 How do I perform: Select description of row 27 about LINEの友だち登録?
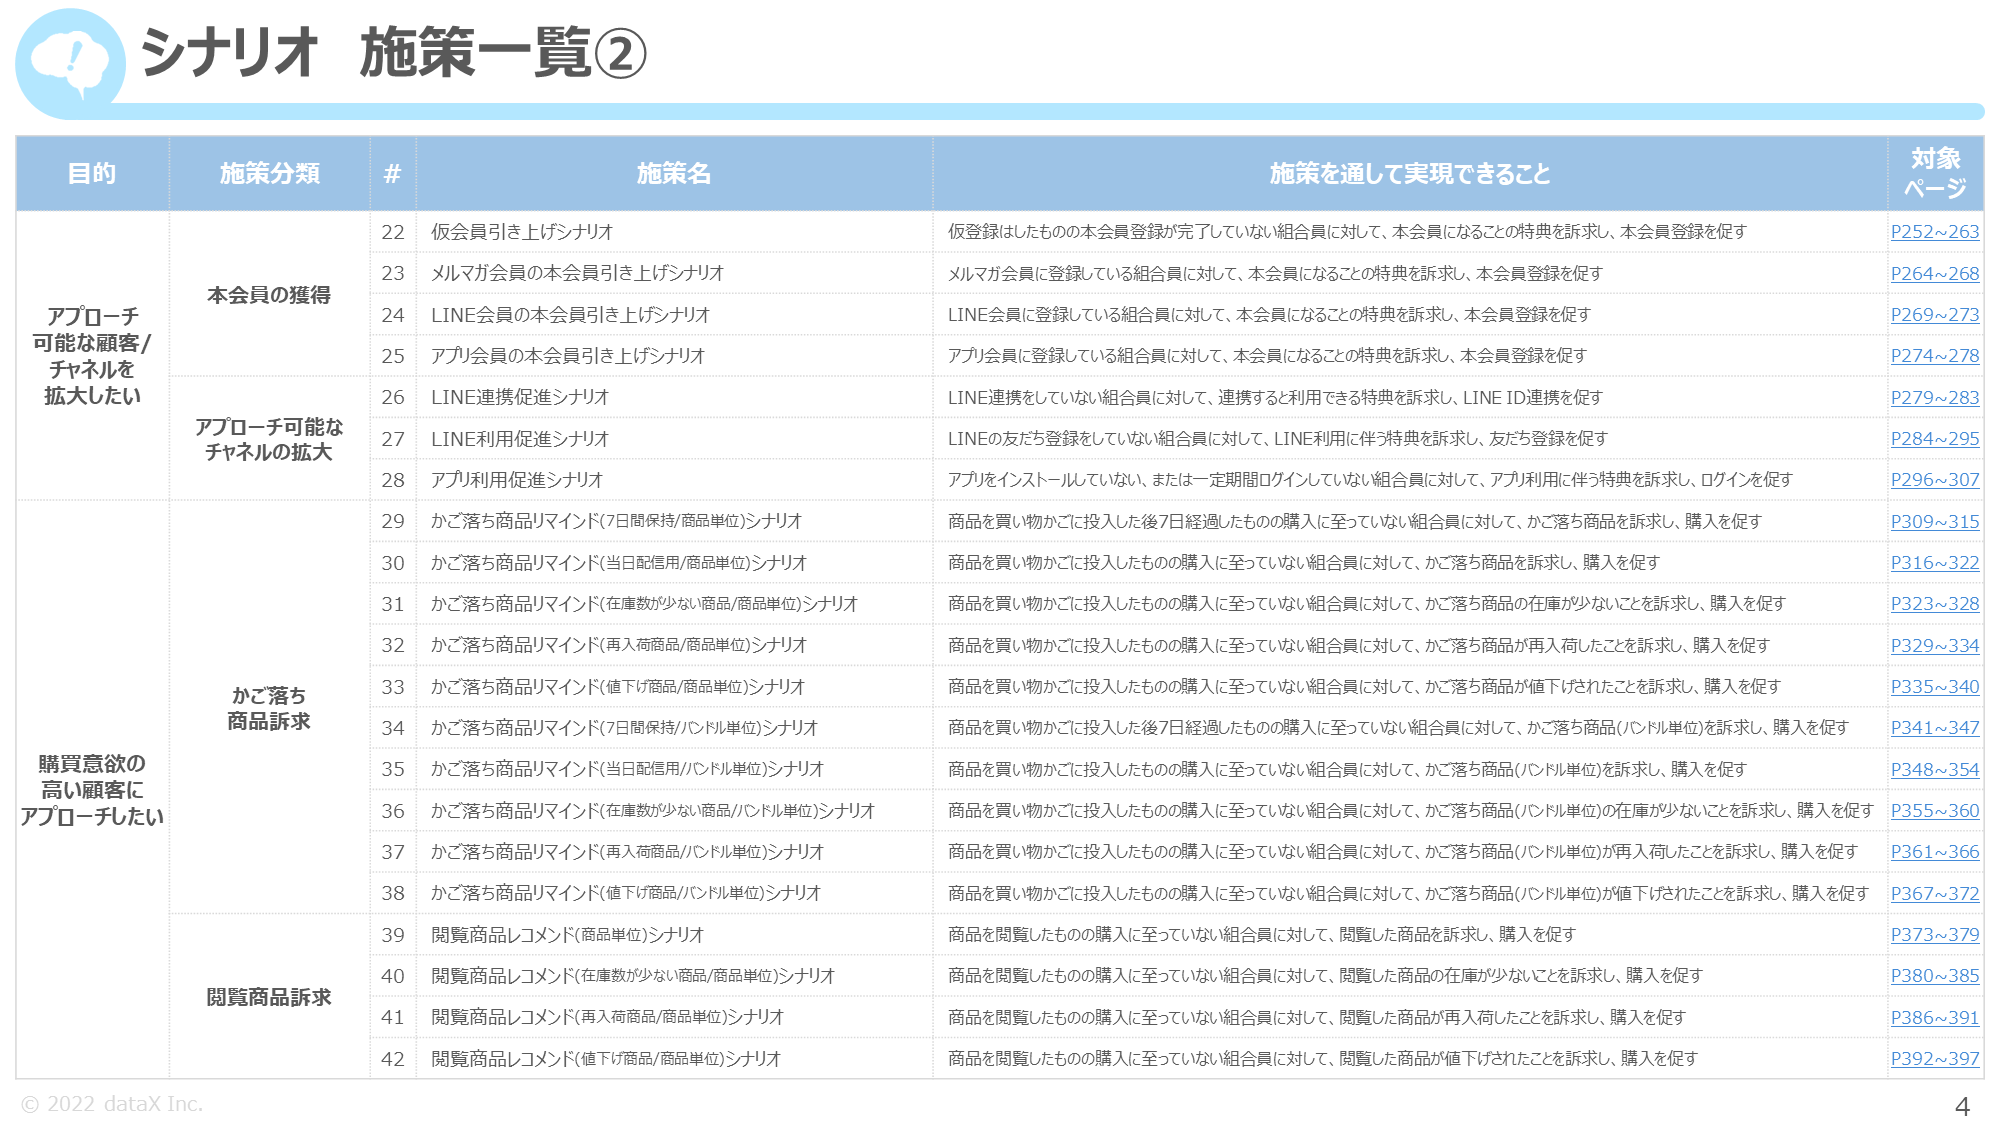click(x=1278, y=439)
